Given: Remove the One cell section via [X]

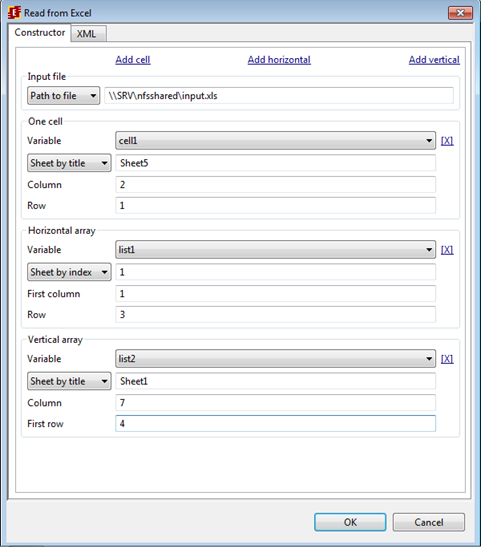Looking at the screenshot, I should tap(447, 141).
